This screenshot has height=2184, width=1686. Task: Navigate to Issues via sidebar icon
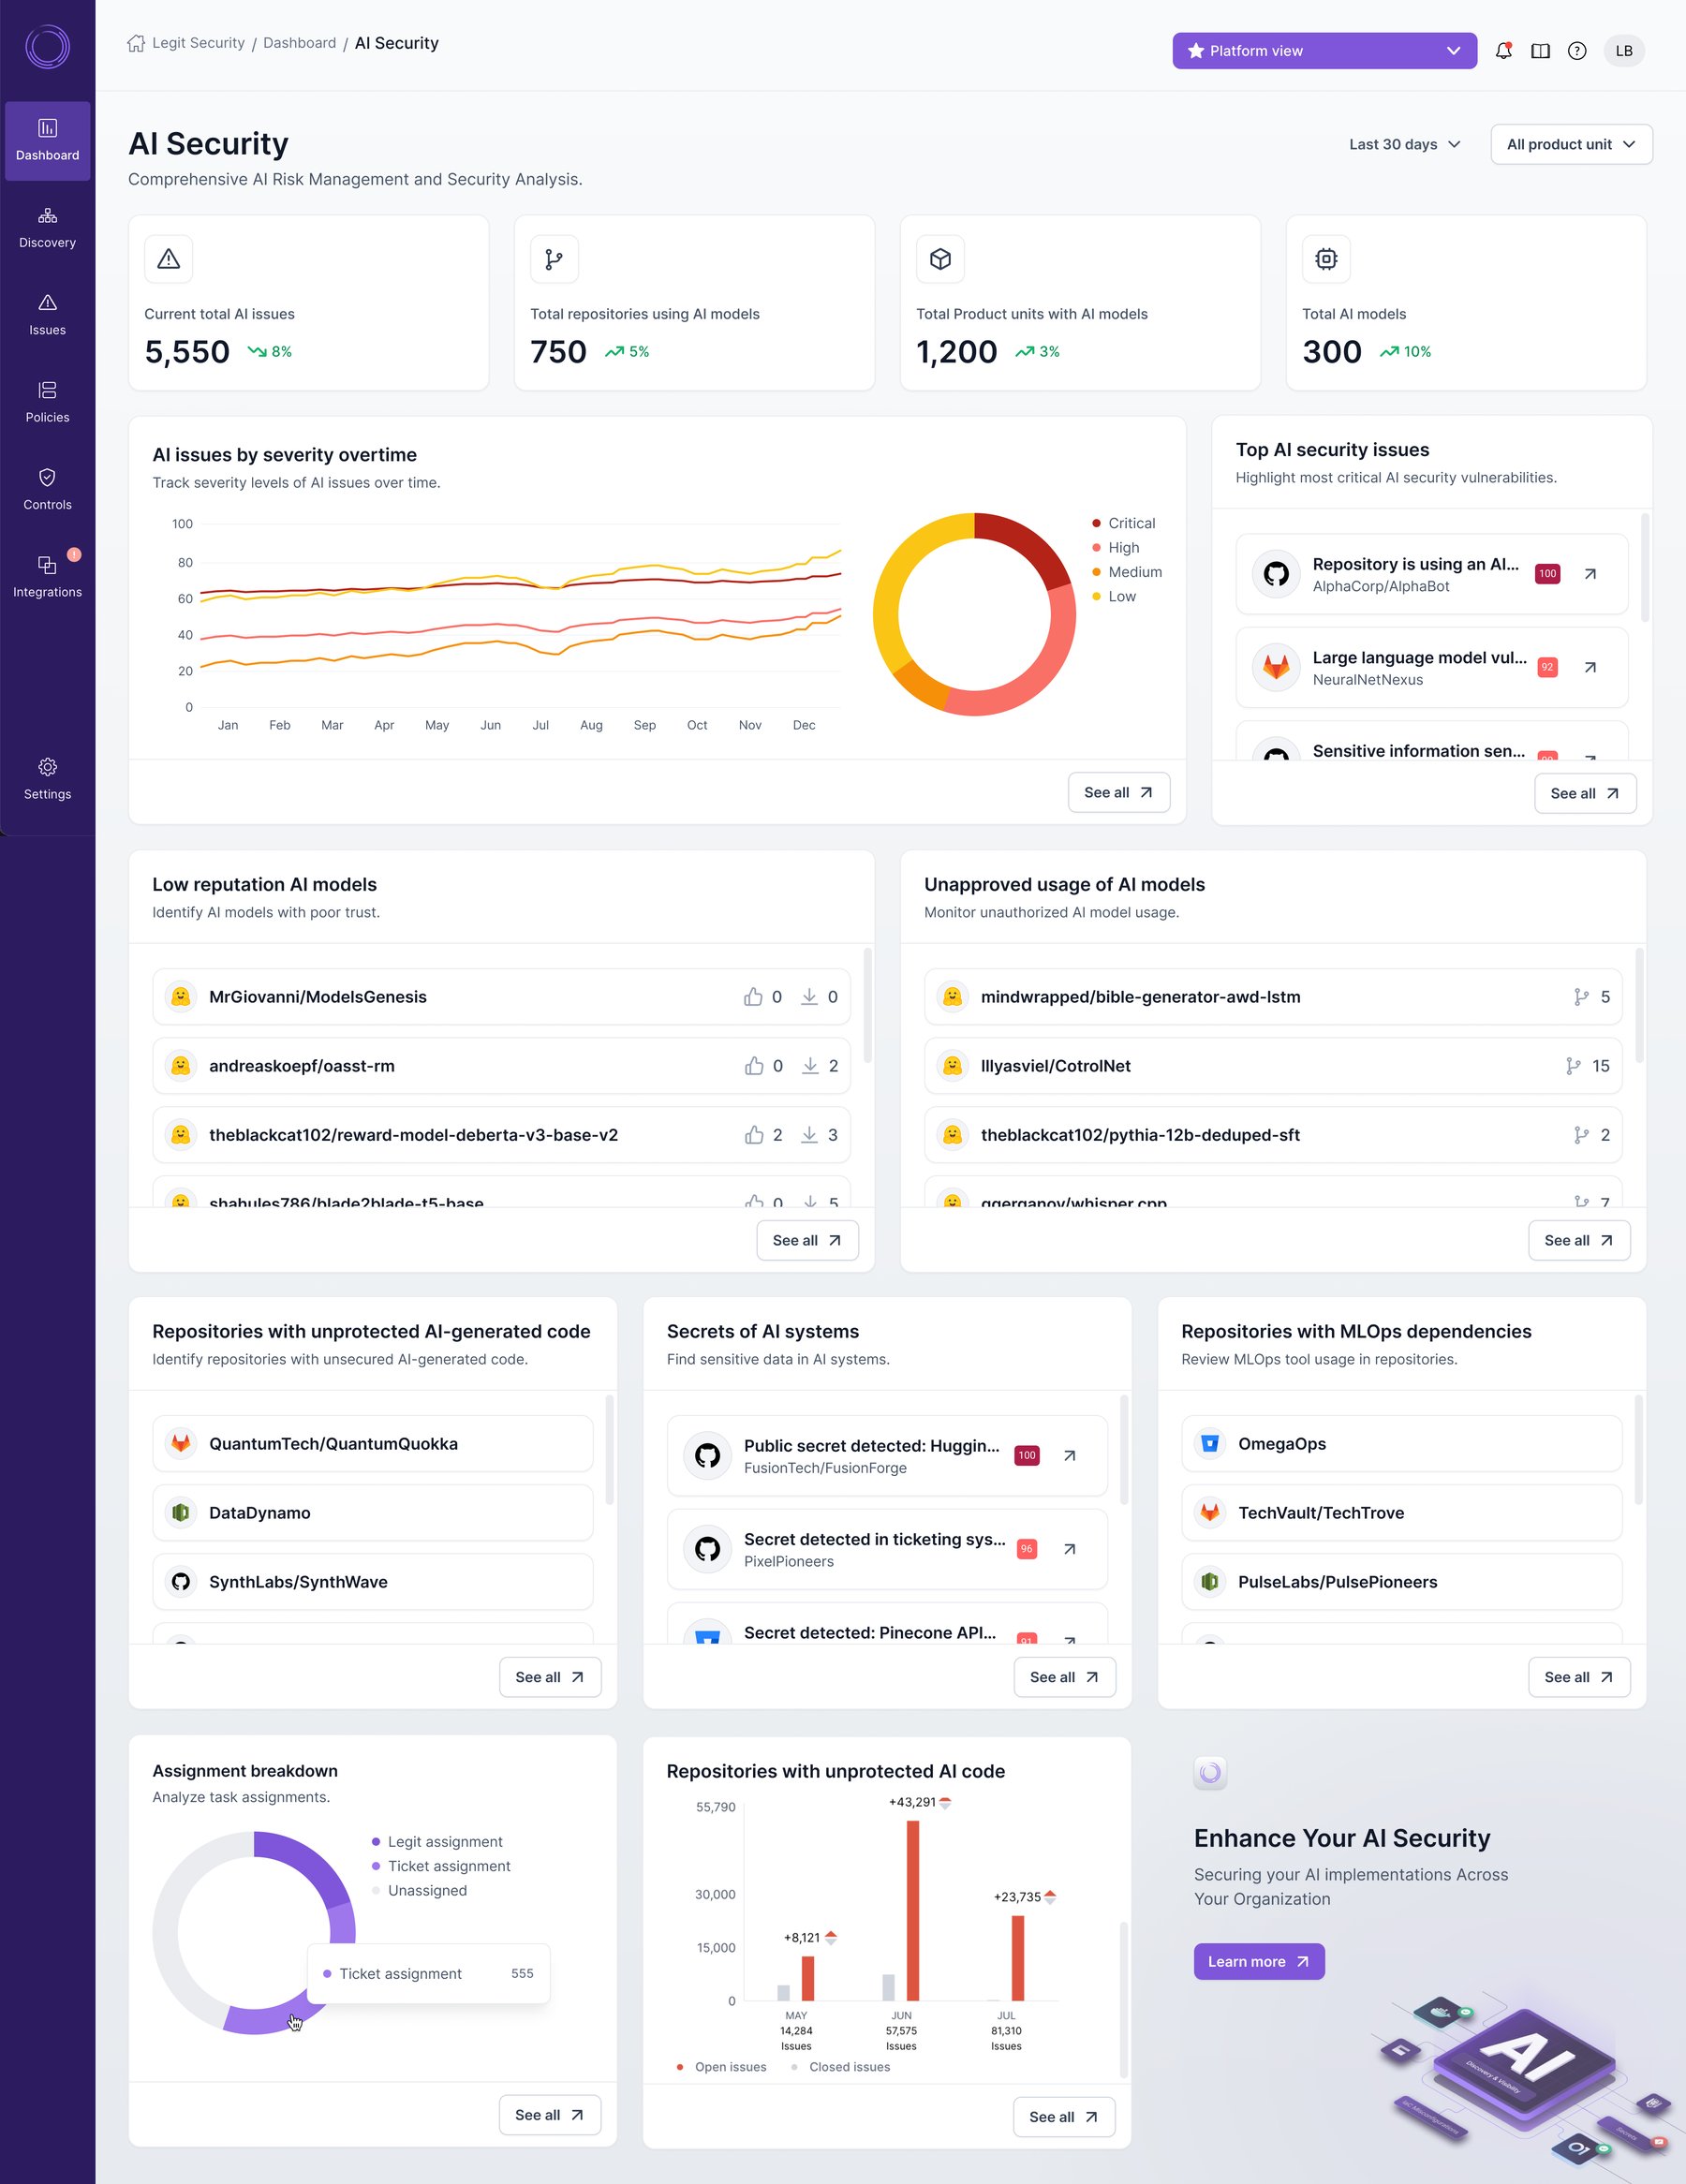click(x=47, y=313)
